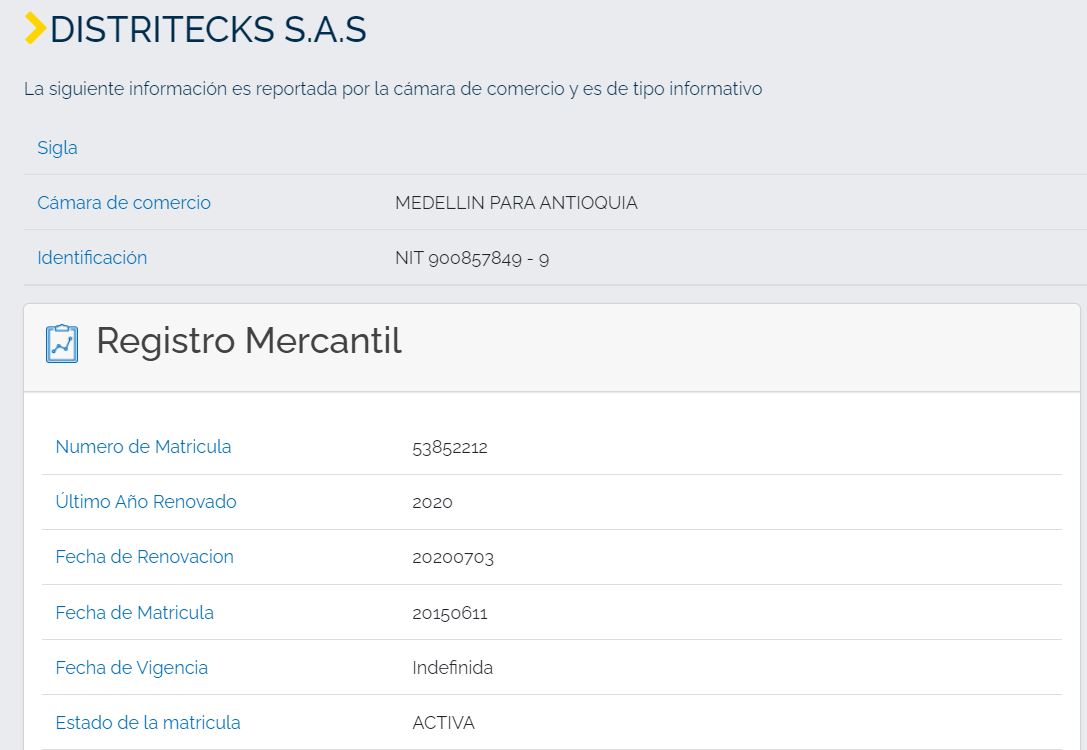This screenshot has width=1087, height=750.
Task: Select the registration date 20150611
Action: pos(449,613)
